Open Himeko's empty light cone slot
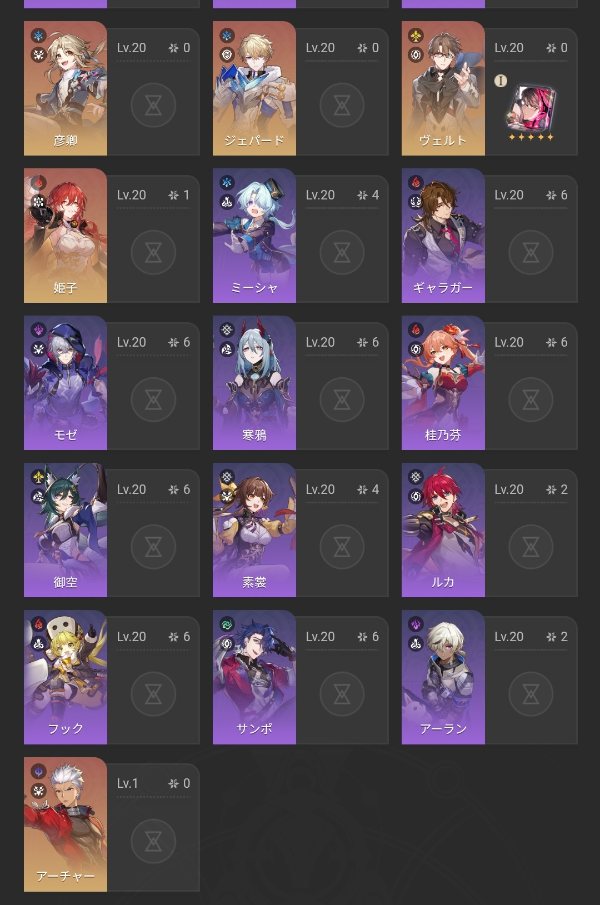 153,252
